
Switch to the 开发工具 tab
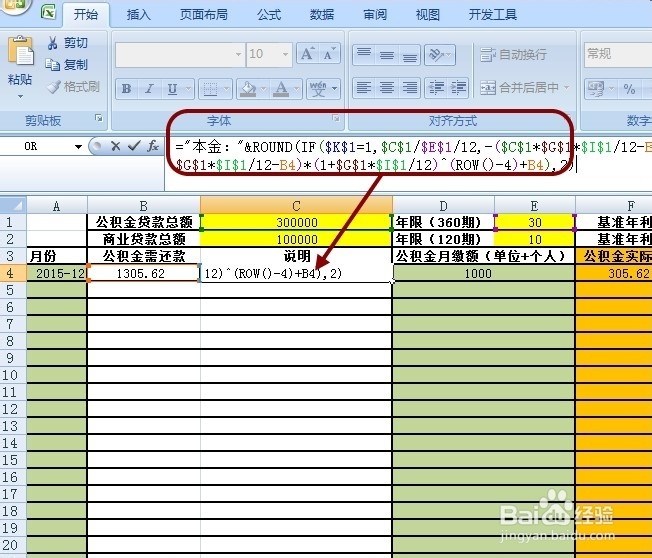[493, 15]
